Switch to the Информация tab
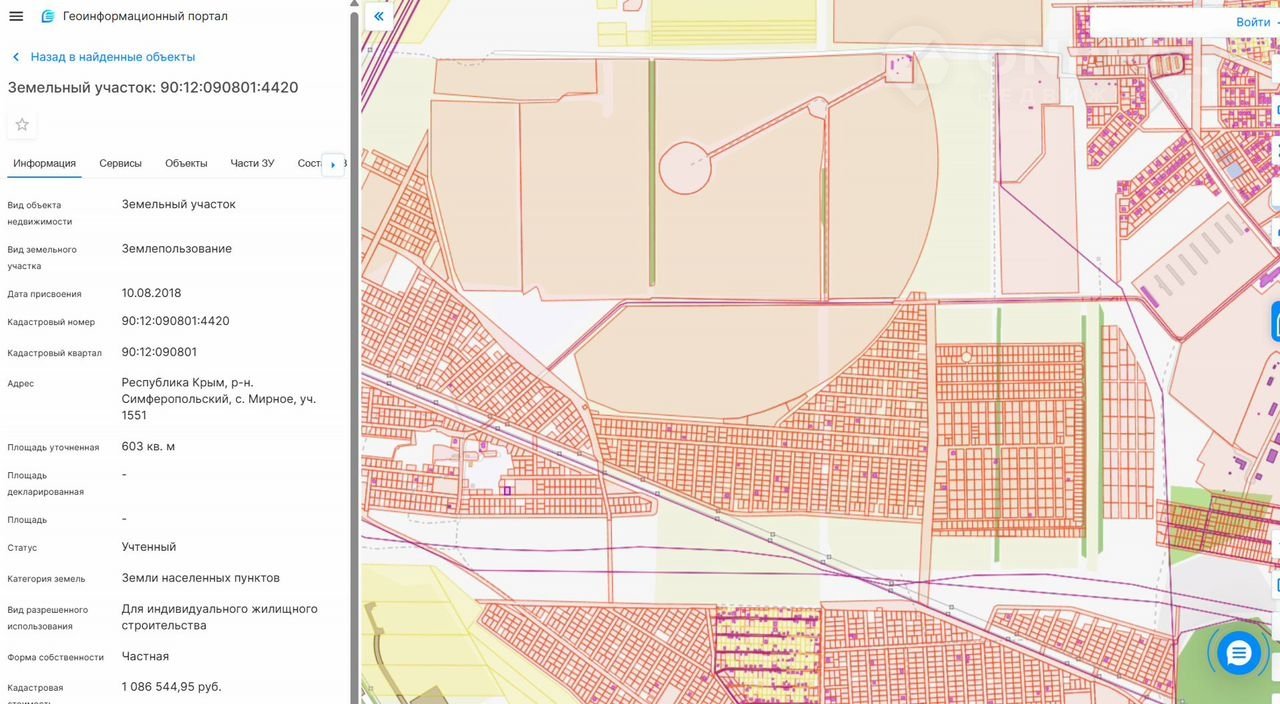The image size is (1280, 704). pos(44,163)
